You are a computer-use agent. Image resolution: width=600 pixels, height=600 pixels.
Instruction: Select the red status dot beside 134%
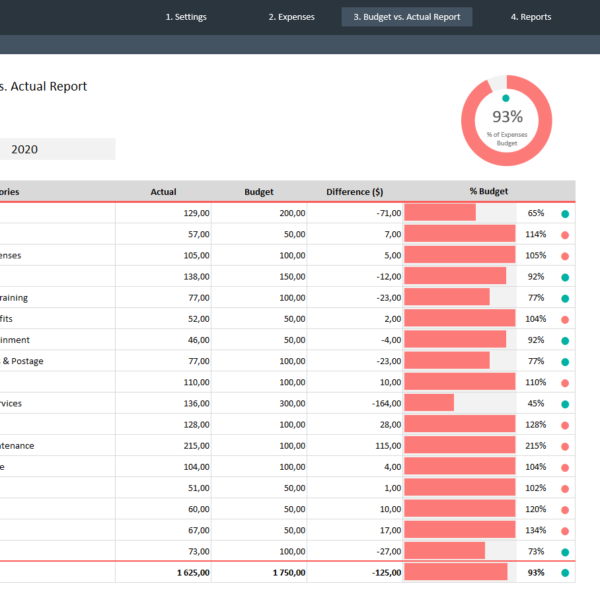(565, 530)
